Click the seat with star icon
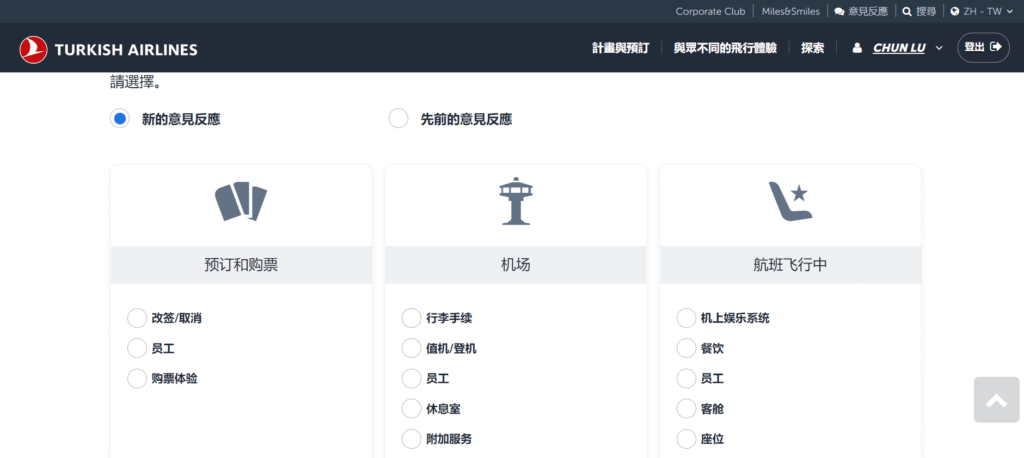The image size is (1024, 458). (x=790, y=201)
